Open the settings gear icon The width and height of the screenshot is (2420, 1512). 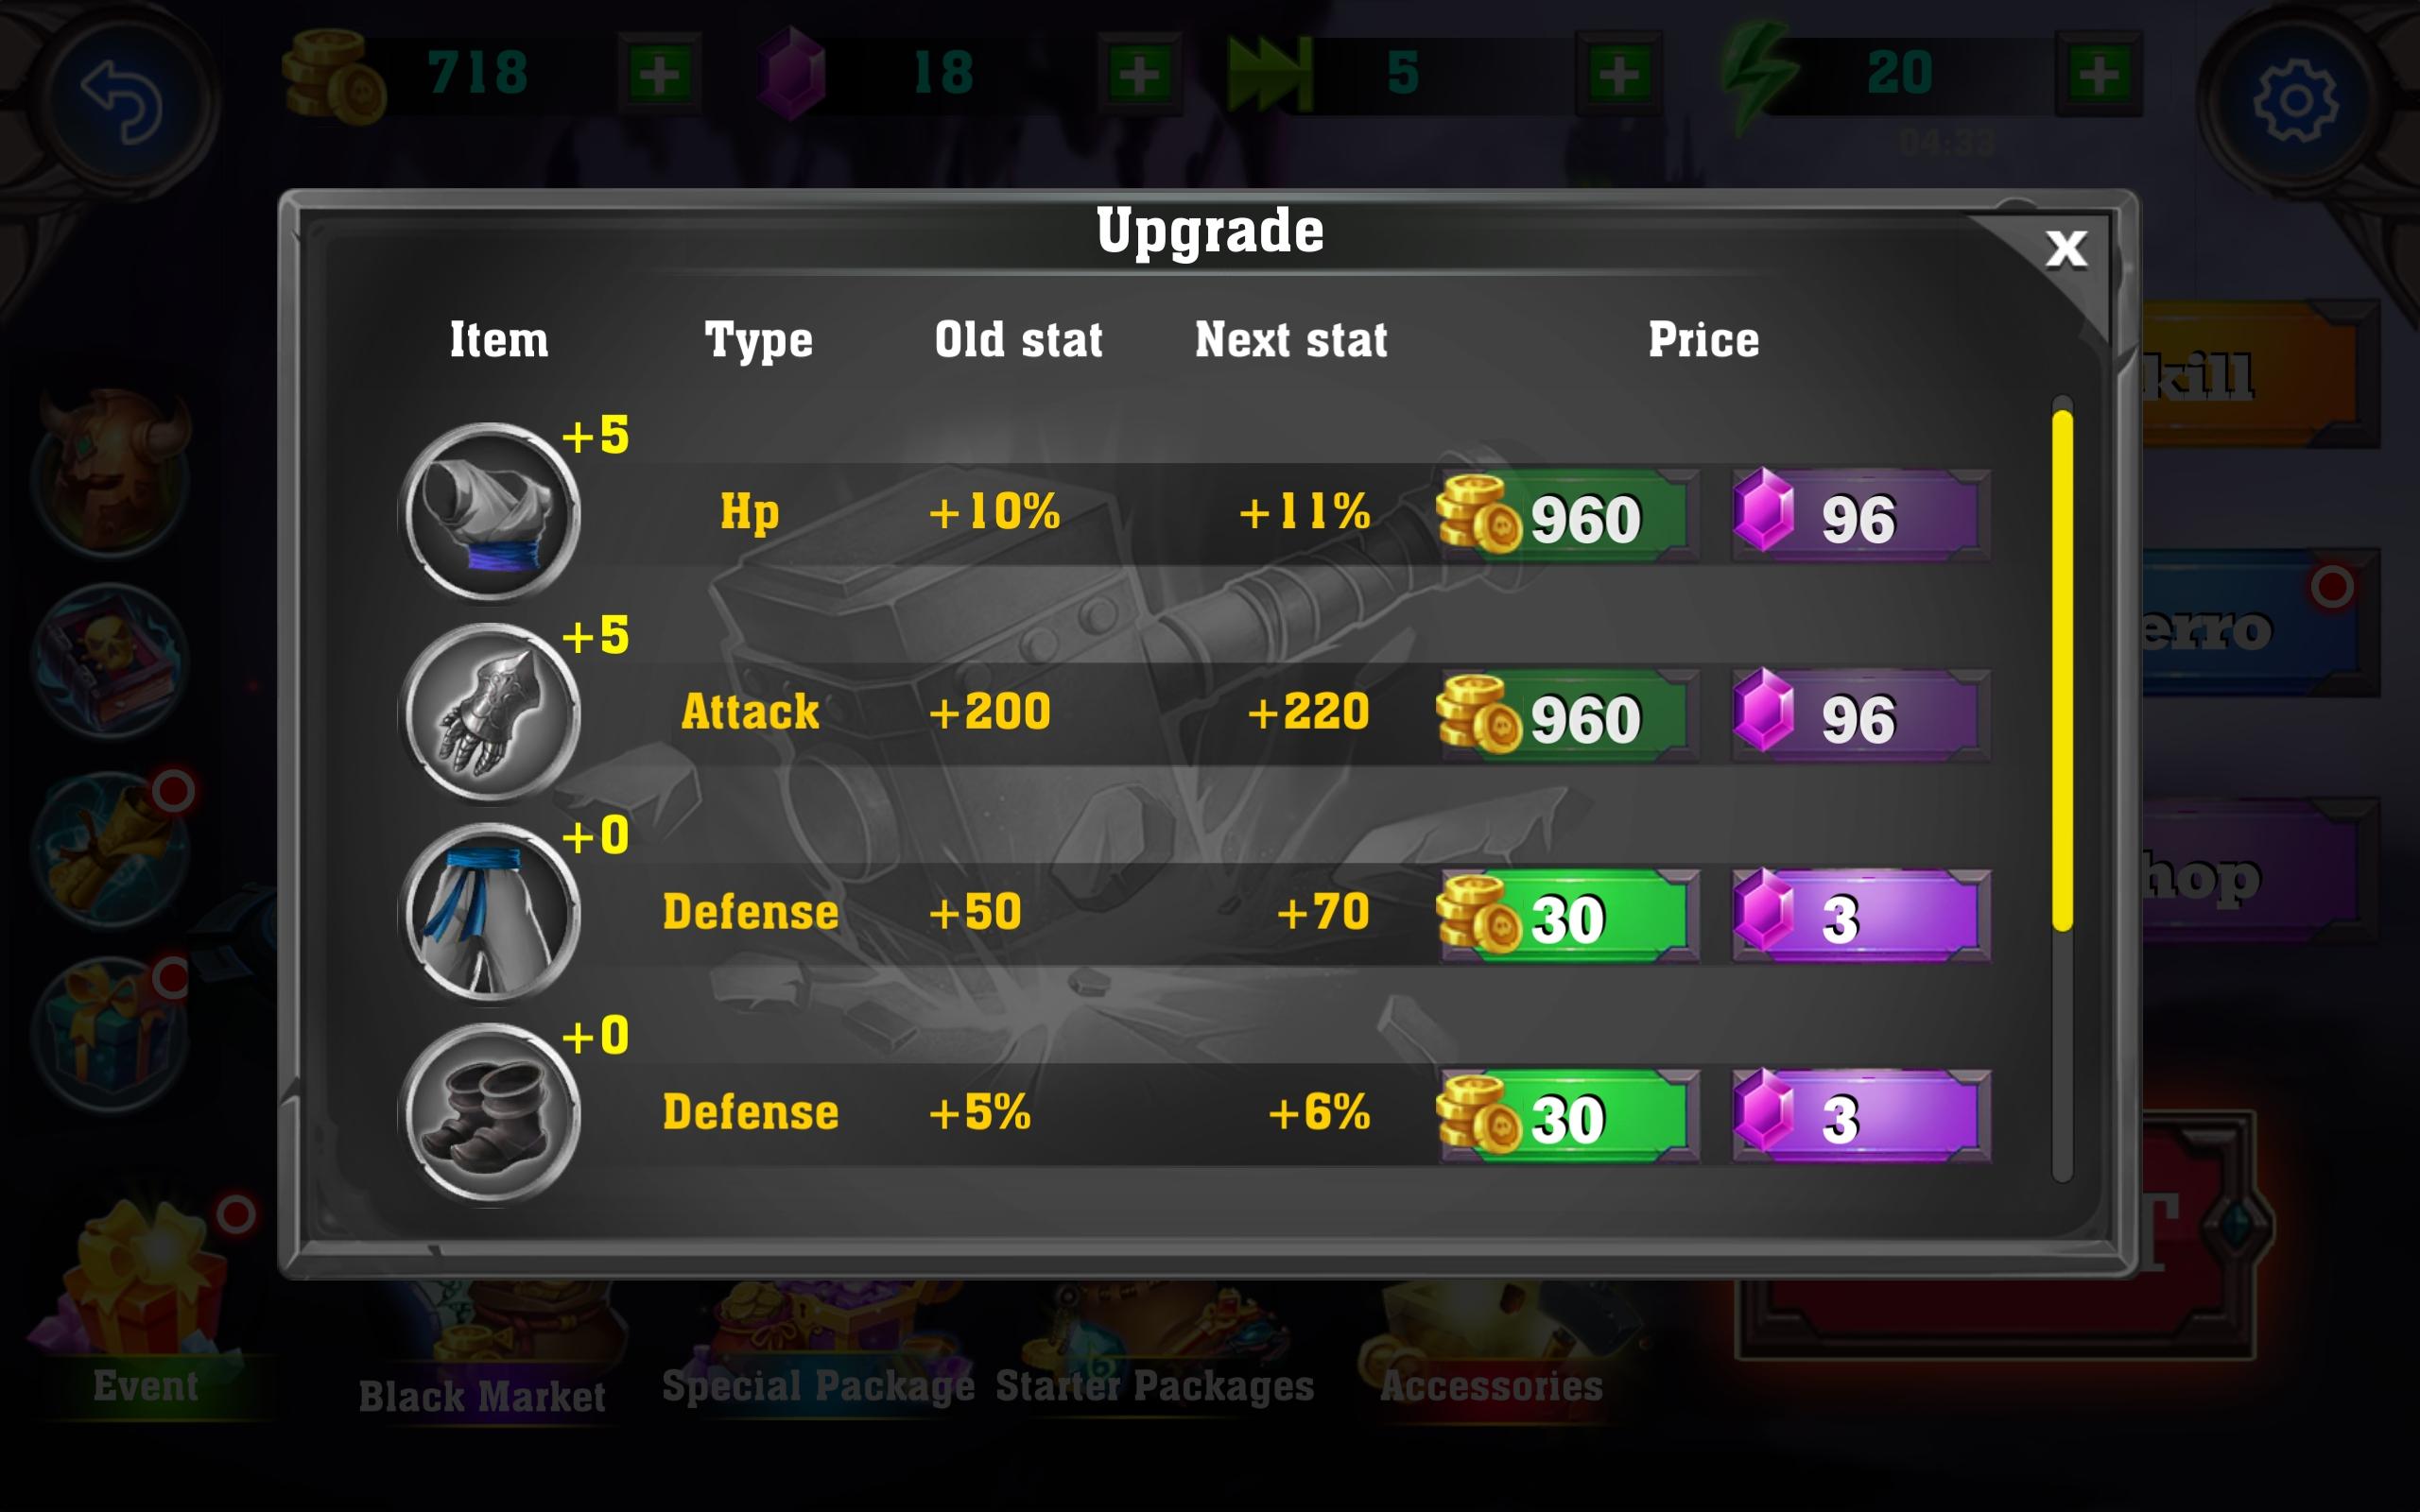click(2295, 100)
